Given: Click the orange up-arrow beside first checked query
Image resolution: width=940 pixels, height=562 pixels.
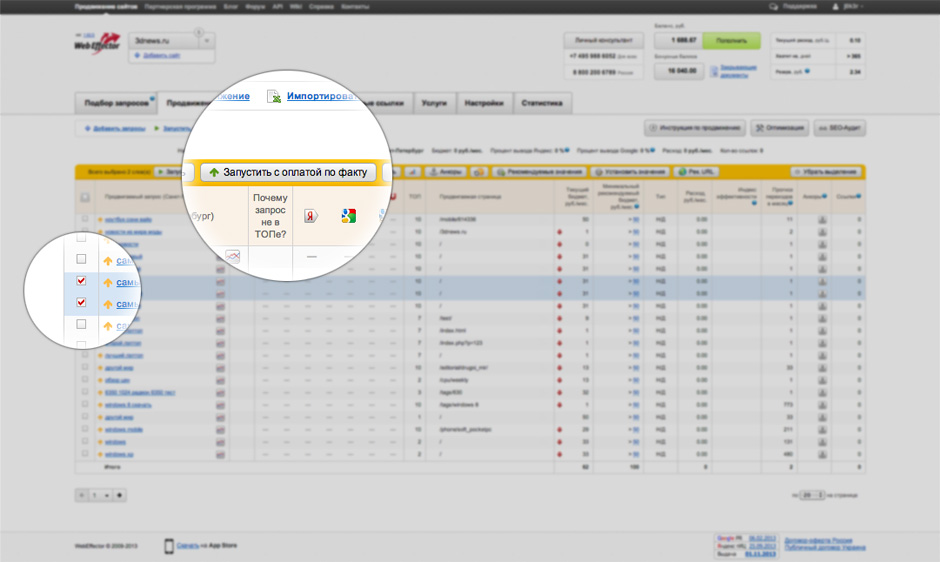Looking at the screenshot, I should click(x=107, y=283).
